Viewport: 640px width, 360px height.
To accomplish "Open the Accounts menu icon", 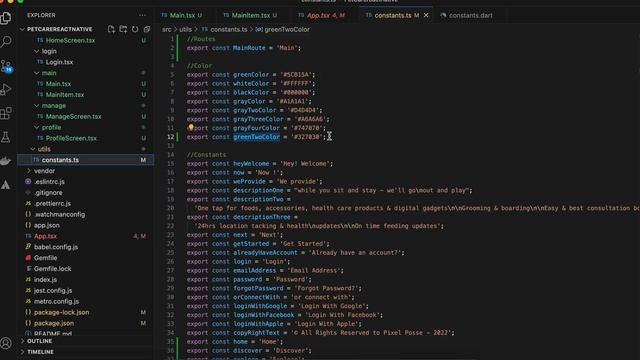I will [6, 343].
